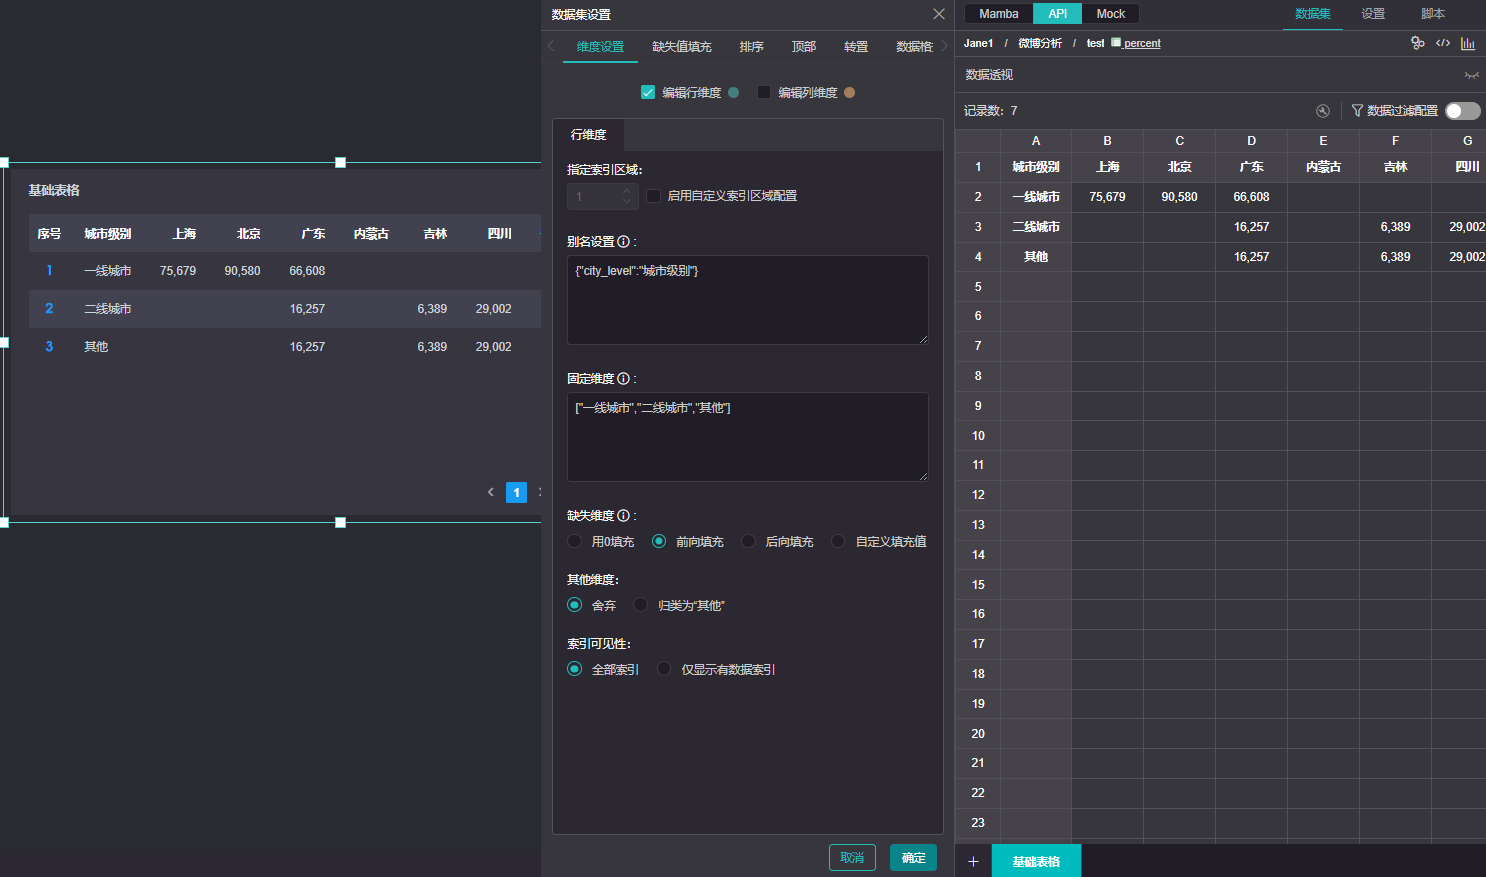
Task: Select the API data source tab
Action: [x=1058, y=14]
